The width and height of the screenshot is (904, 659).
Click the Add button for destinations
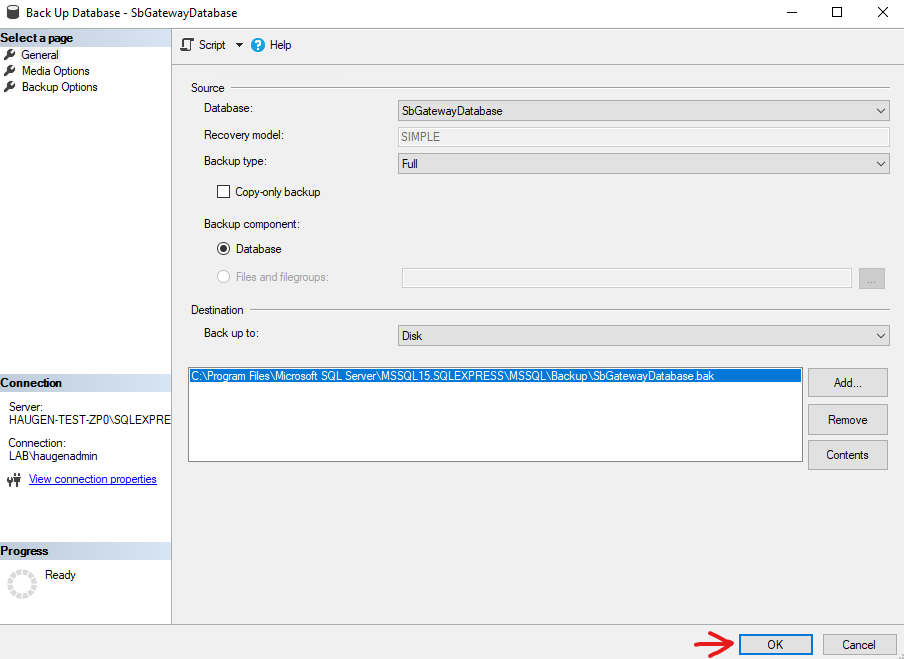(x=847, y=382)
